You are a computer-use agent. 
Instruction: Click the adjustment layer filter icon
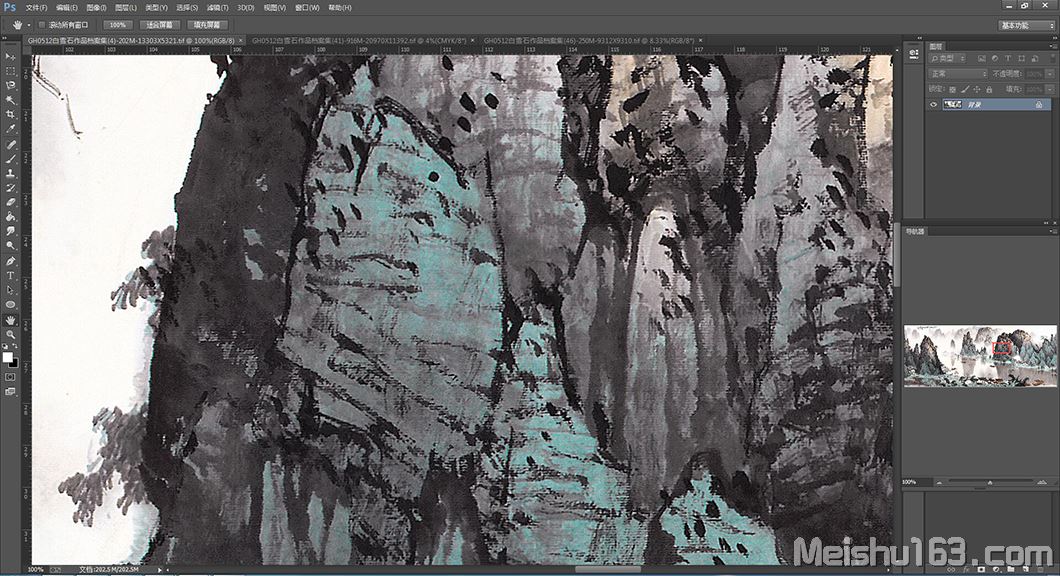(x=994, y=59)
